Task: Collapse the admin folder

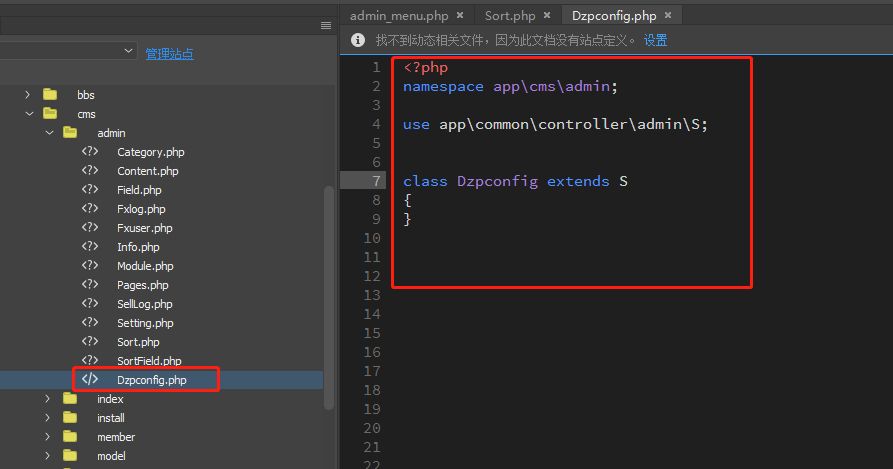Action: pyautogui.click(x=48, y=133)
